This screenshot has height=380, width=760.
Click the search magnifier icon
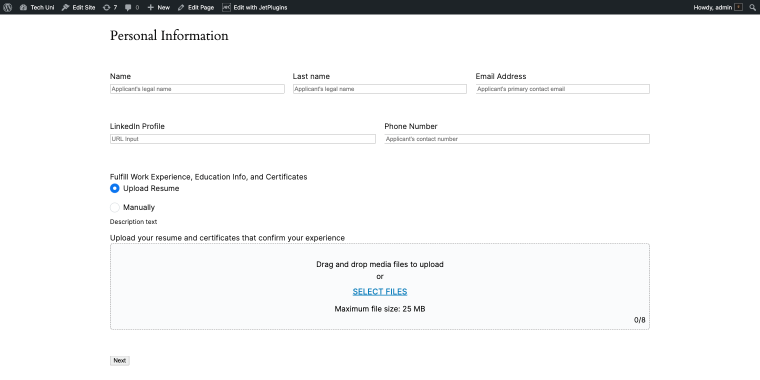pyautogui.click(x=753, y=7)
